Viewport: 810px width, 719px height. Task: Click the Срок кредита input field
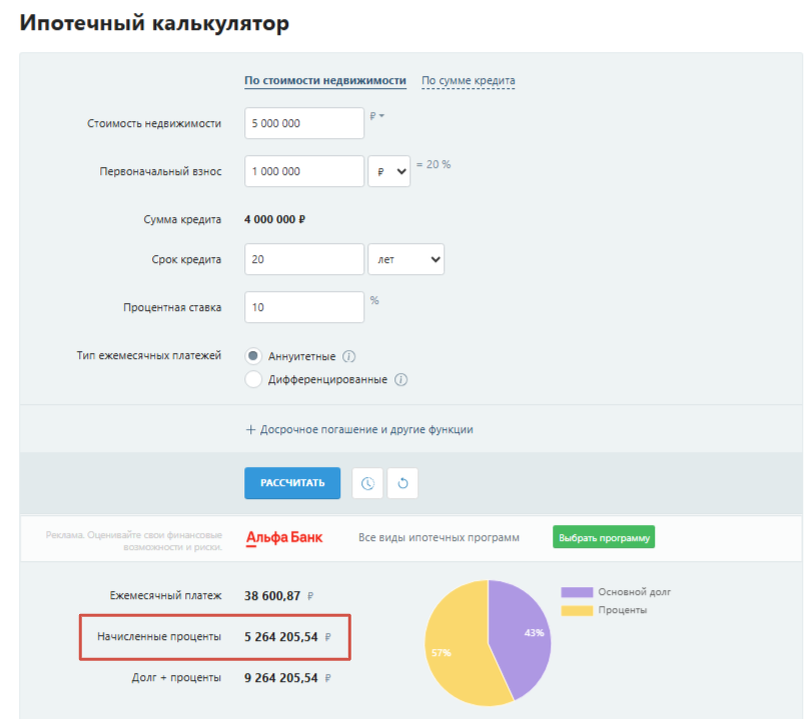pyautogui.click(x=304, y=259)
